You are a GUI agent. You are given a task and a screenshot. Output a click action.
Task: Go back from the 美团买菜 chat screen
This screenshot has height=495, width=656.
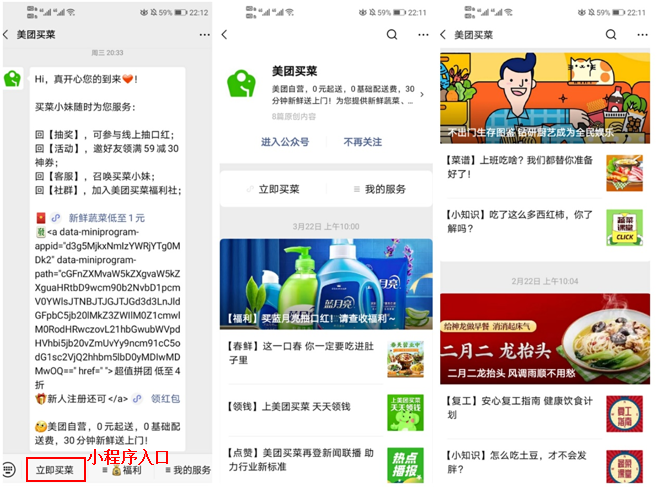coord(6,35)
